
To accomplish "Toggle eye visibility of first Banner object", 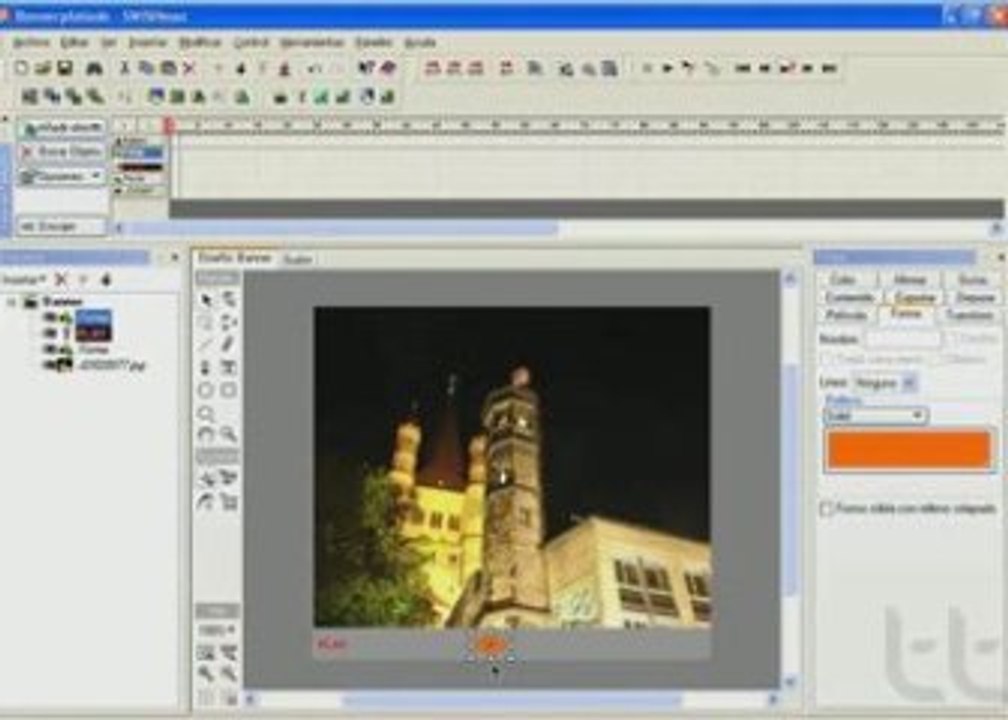I will coord(50,317).
